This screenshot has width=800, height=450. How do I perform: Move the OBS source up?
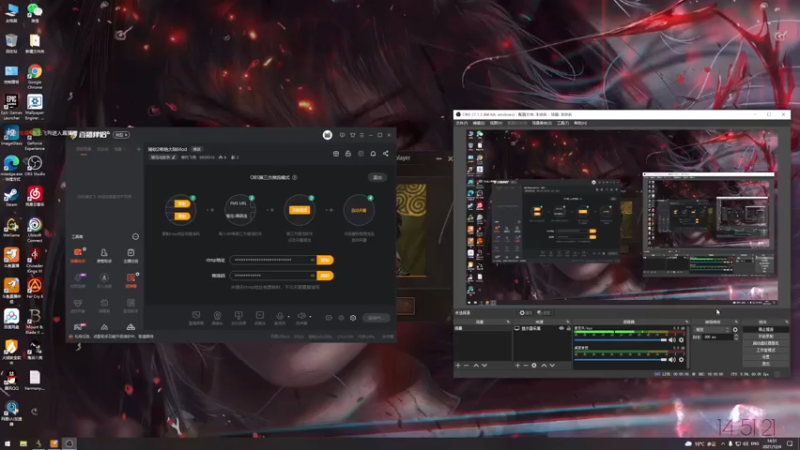[544, 365]
